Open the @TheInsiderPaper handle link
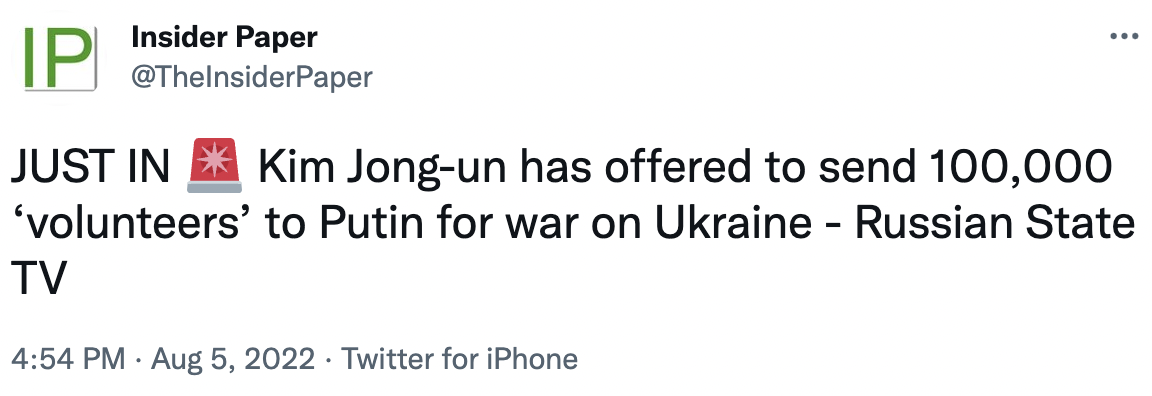The image size is (1152, 396). [251, 76]
